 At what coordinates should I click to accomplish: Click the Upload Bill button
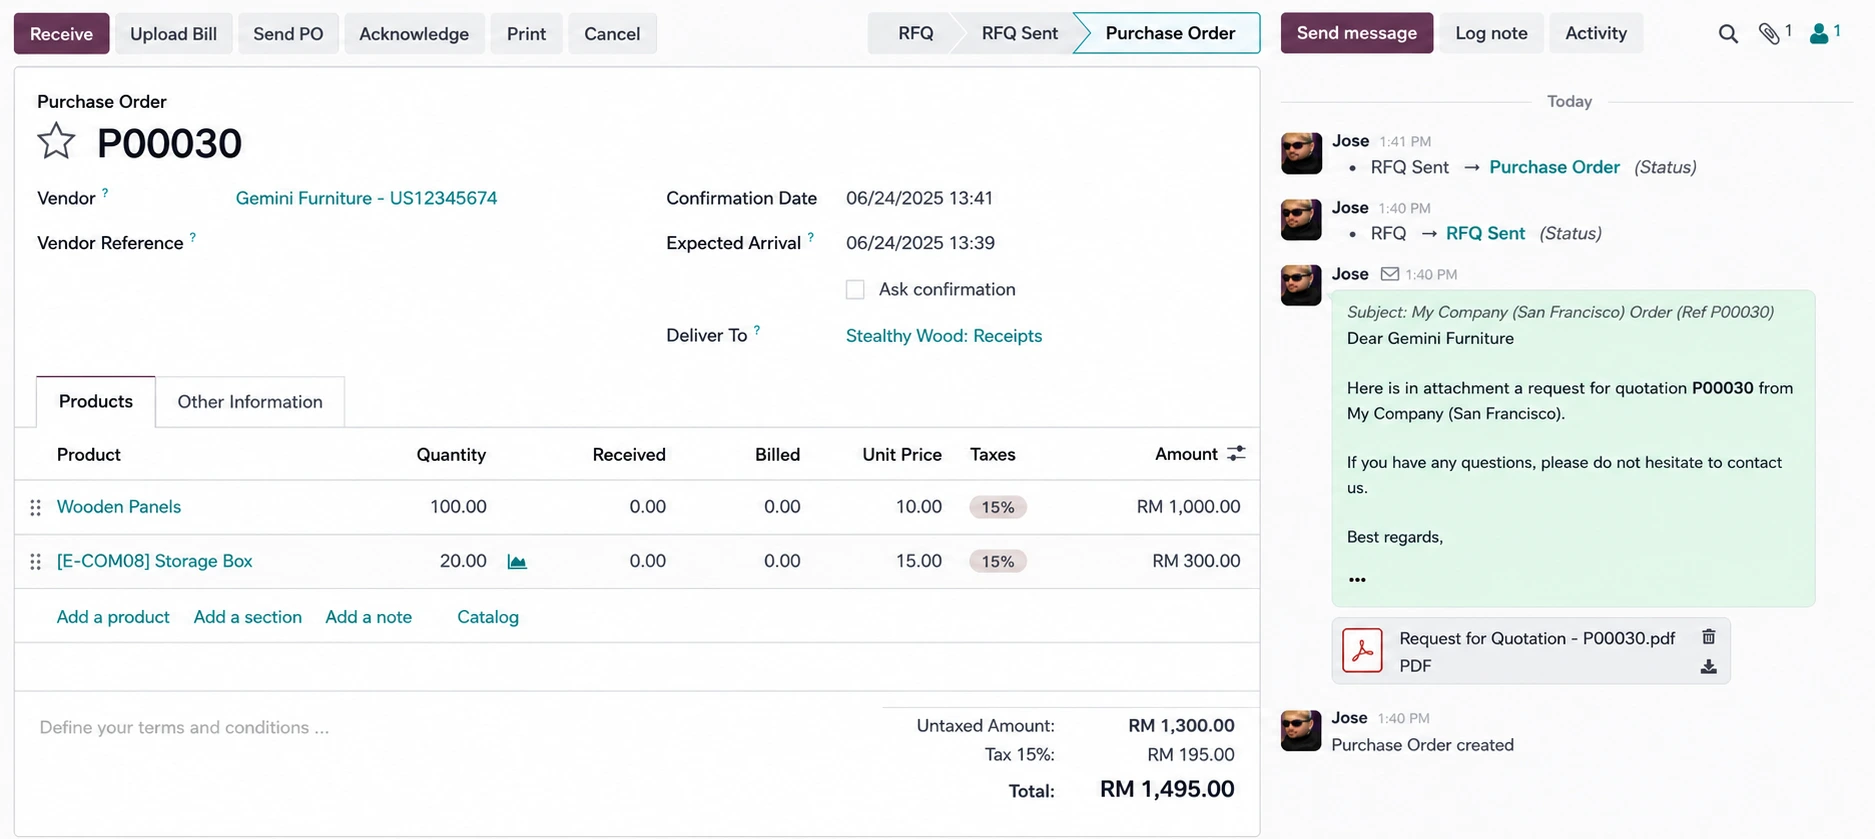pyautogui.click(x=173, y=34)
